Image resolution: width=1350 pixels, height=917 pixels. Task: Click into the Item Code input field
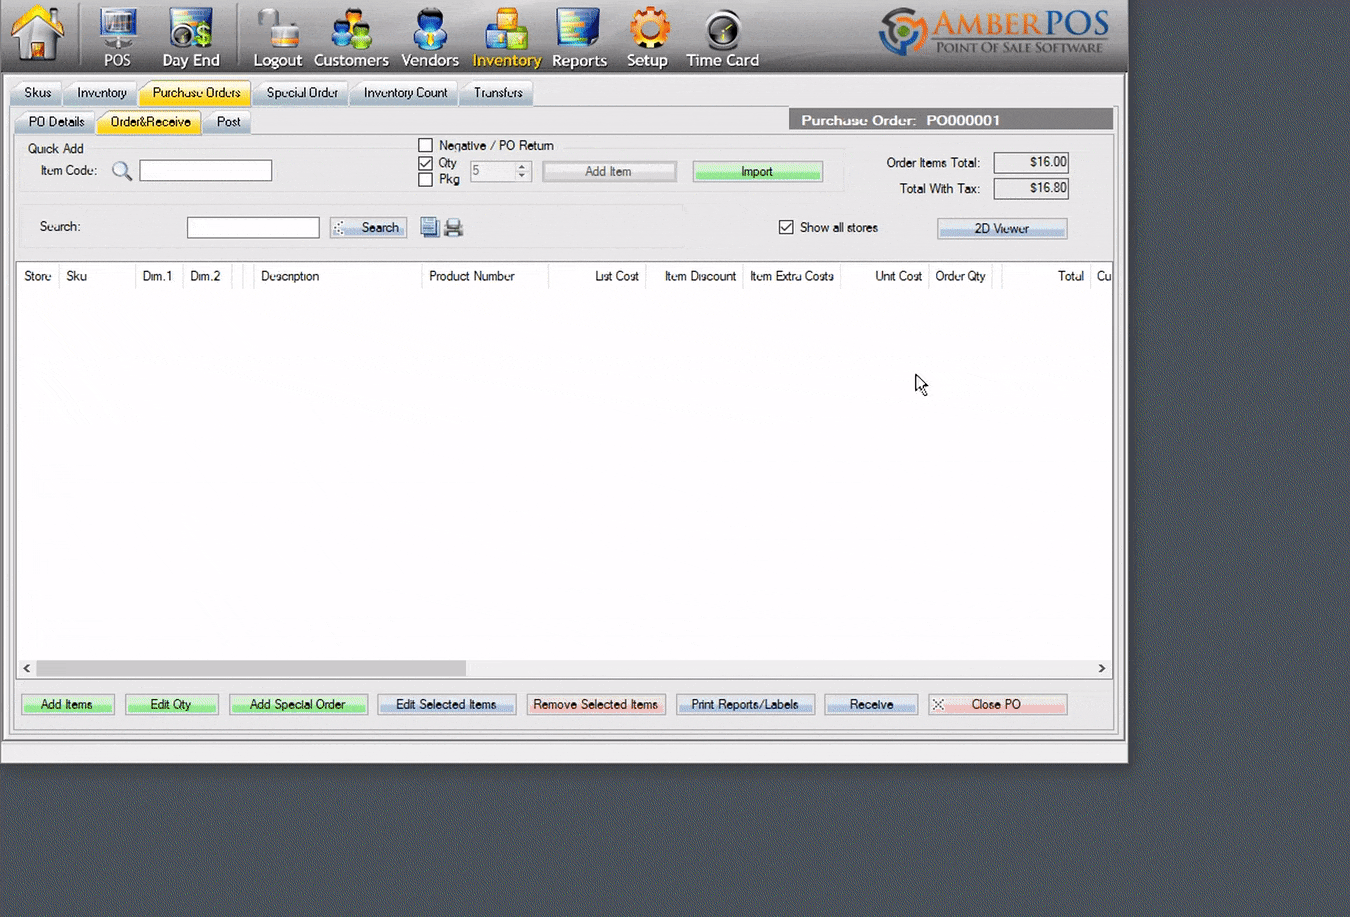pyautogui.click(x=206, y=171)
